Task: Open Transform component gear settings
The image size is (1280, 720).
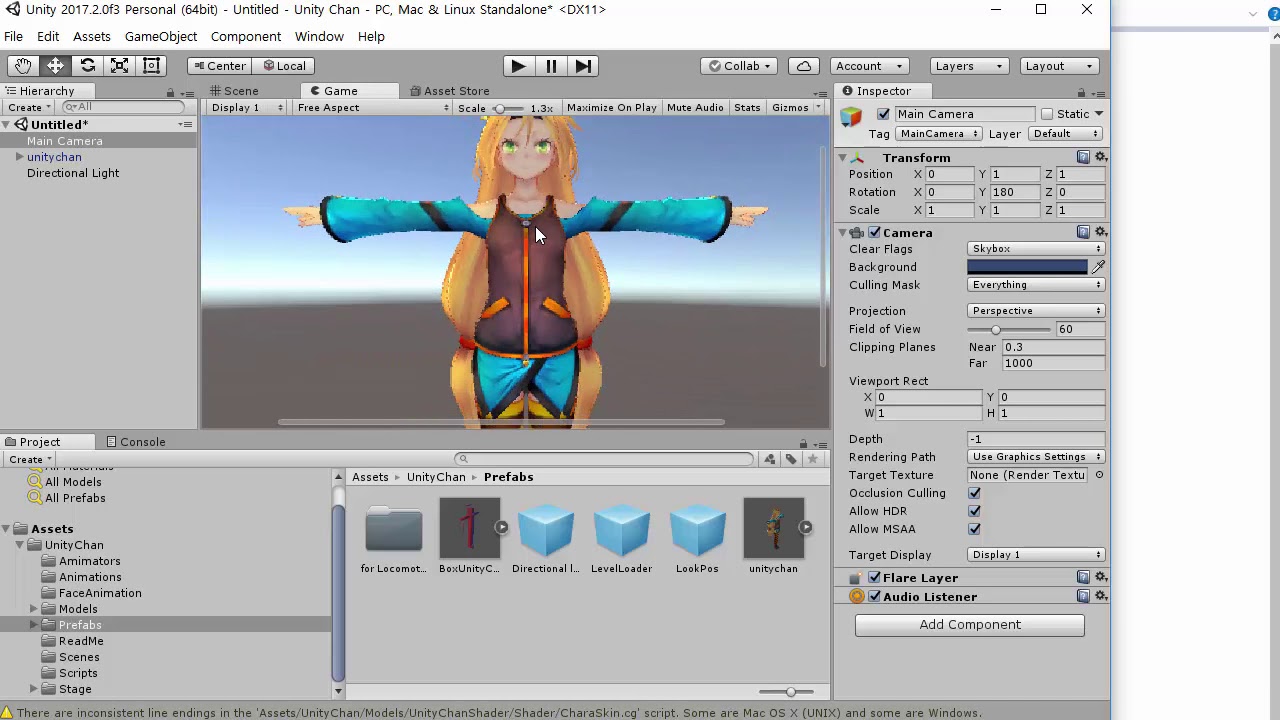Action: [1100, 157]
